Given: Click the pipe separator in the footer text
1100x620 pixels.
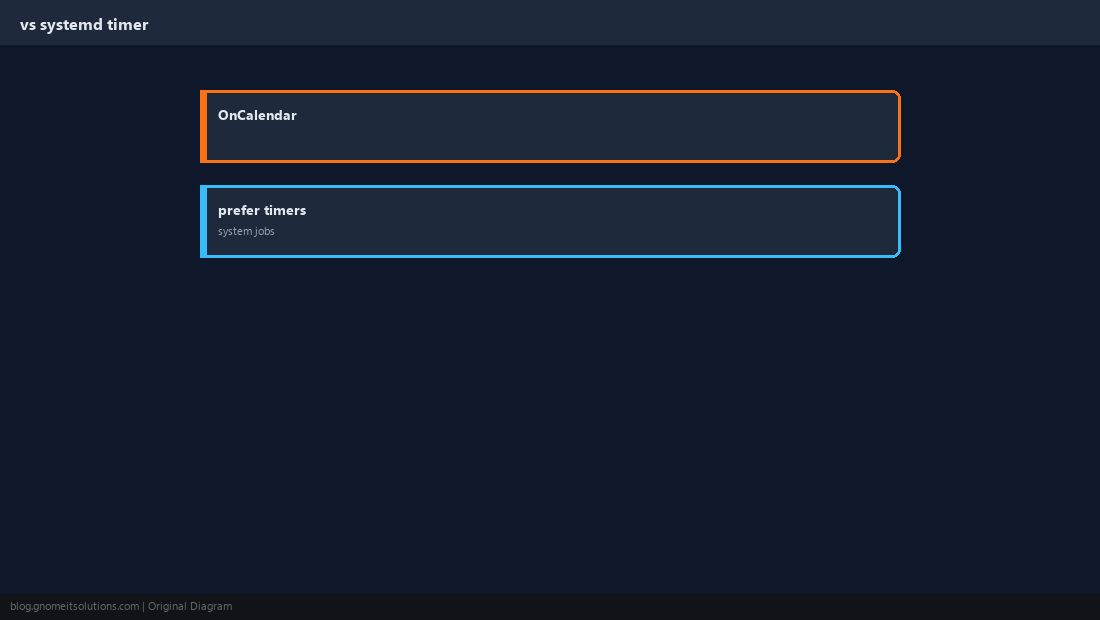Looking at the screenshot, I should coord(144,607).
